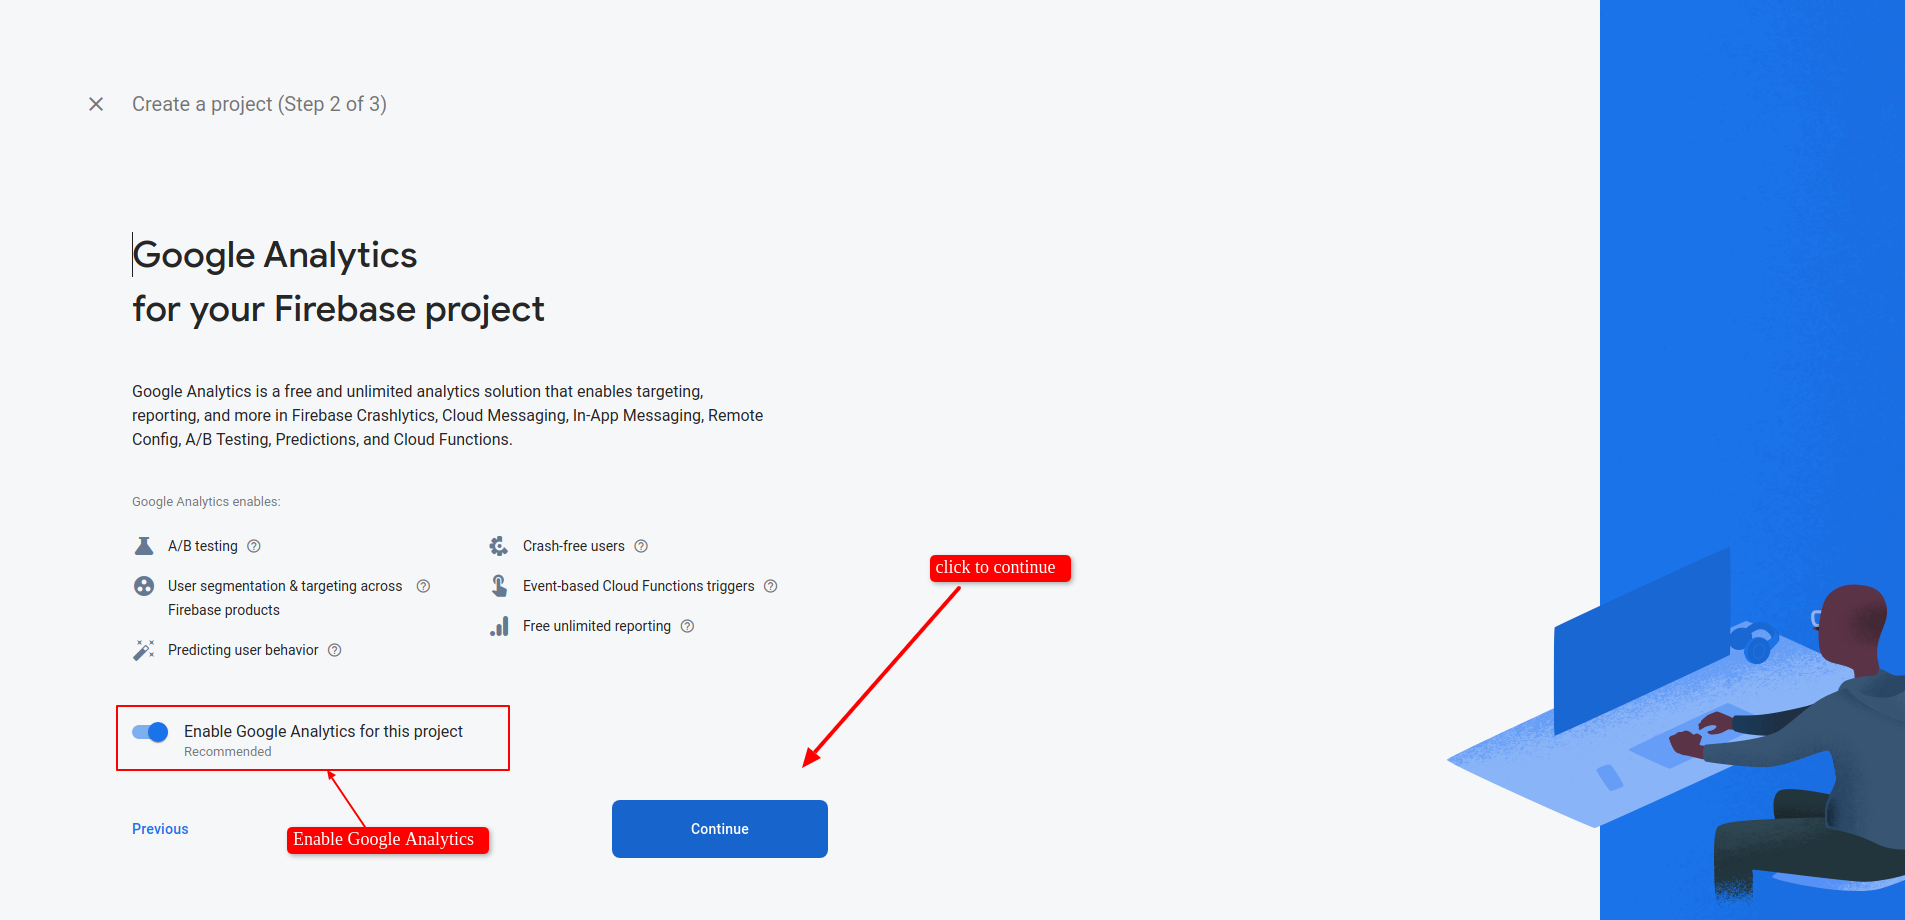Click the Crash-free users gear icon
This screenshot has width=1905, height=920.
coord(499,546)
